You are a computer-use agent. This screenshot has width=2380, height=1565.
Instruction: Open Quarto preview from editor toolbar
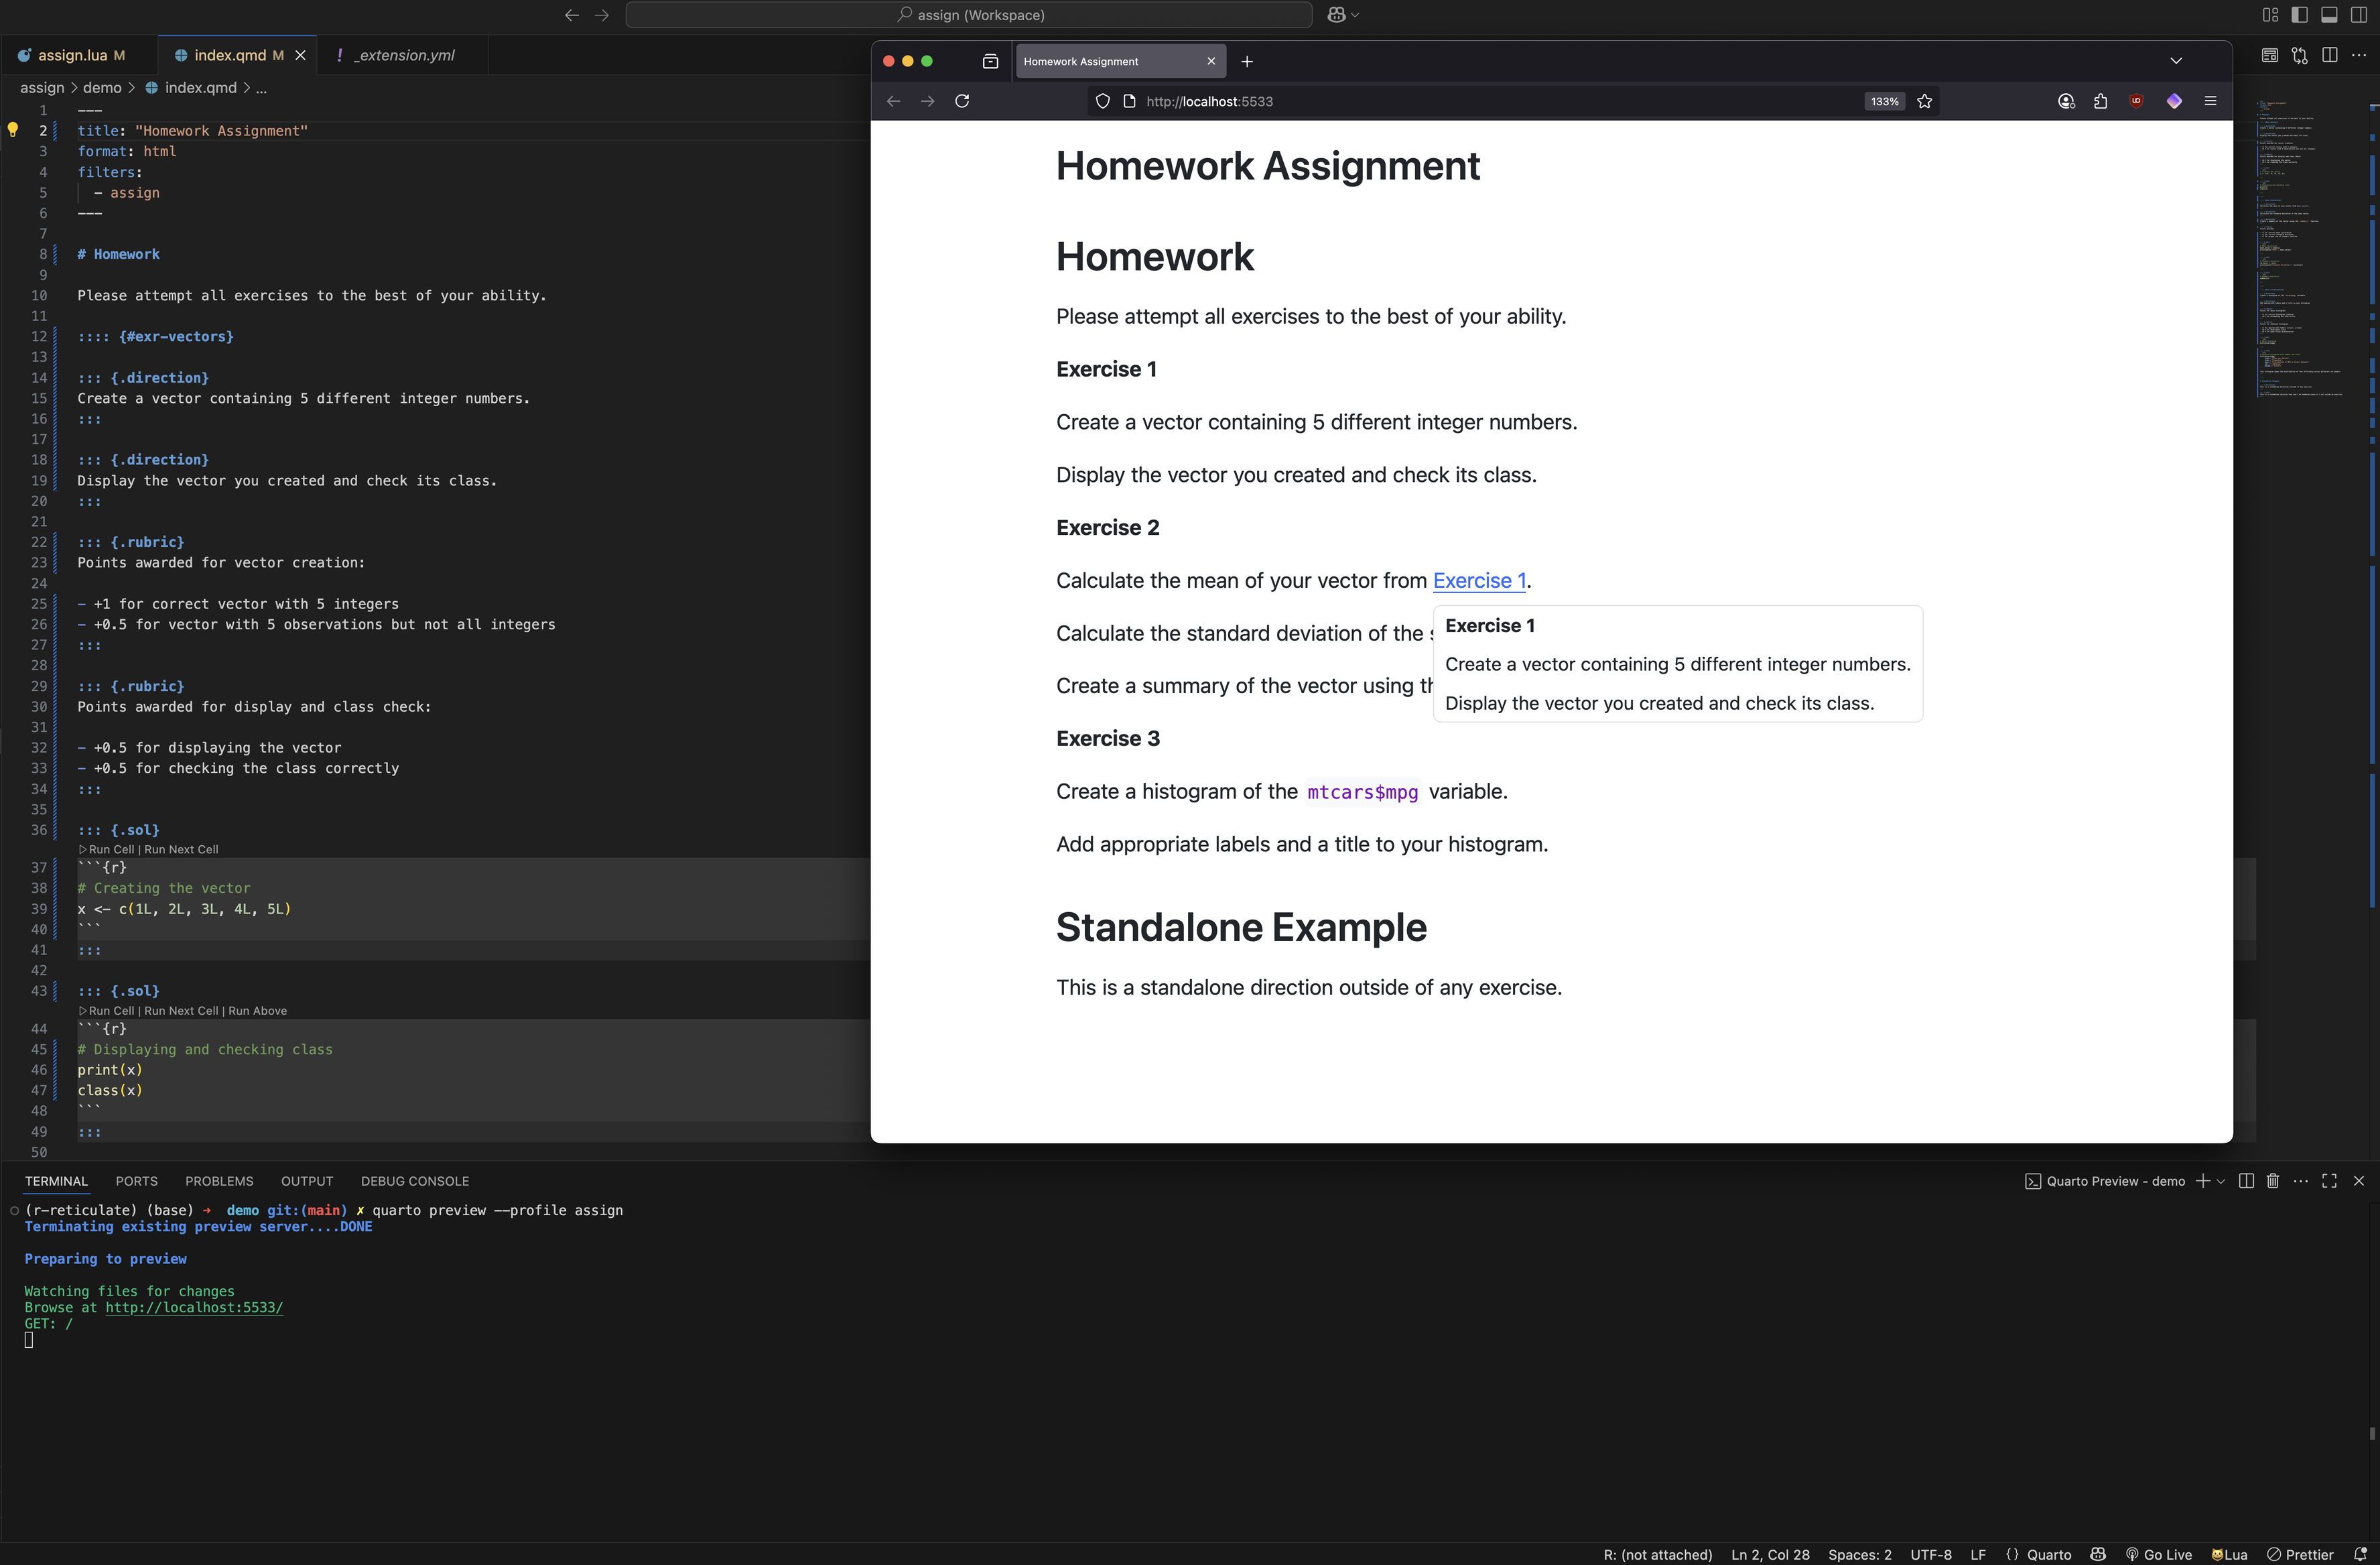pyautogui.click(x=2270, y=55)
